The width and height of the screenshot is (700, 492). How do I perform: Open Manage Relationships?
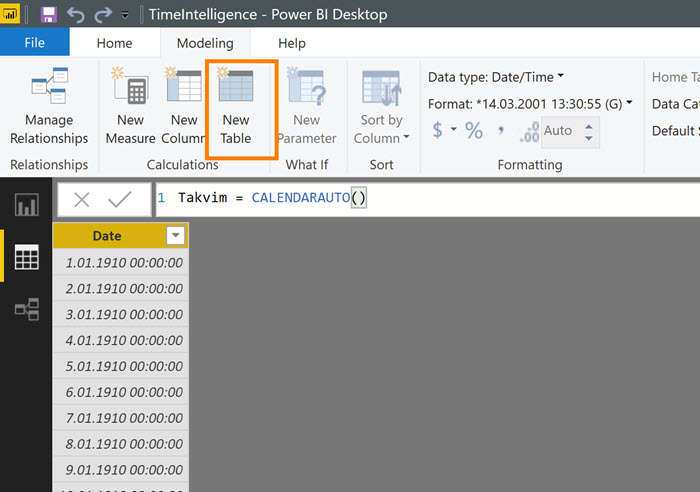49,106
